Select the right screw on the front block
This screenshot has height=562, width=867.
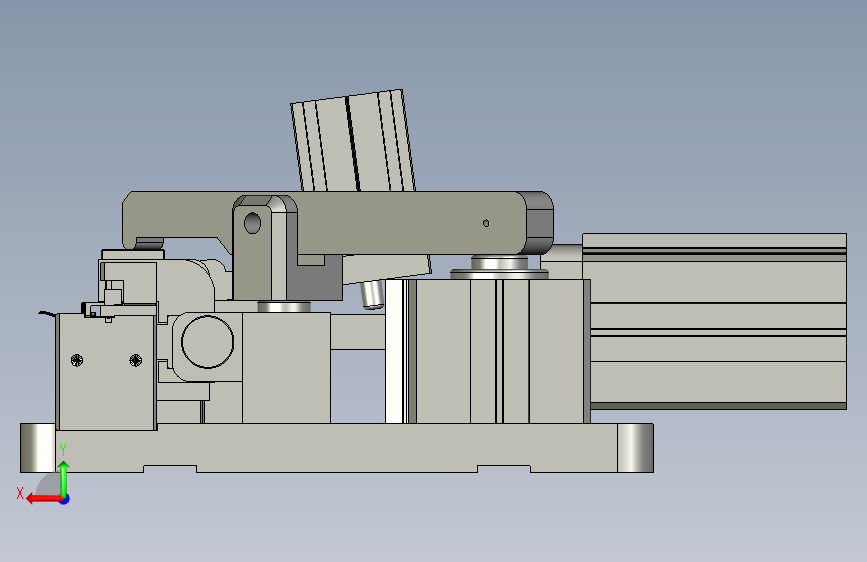[135, 361]
